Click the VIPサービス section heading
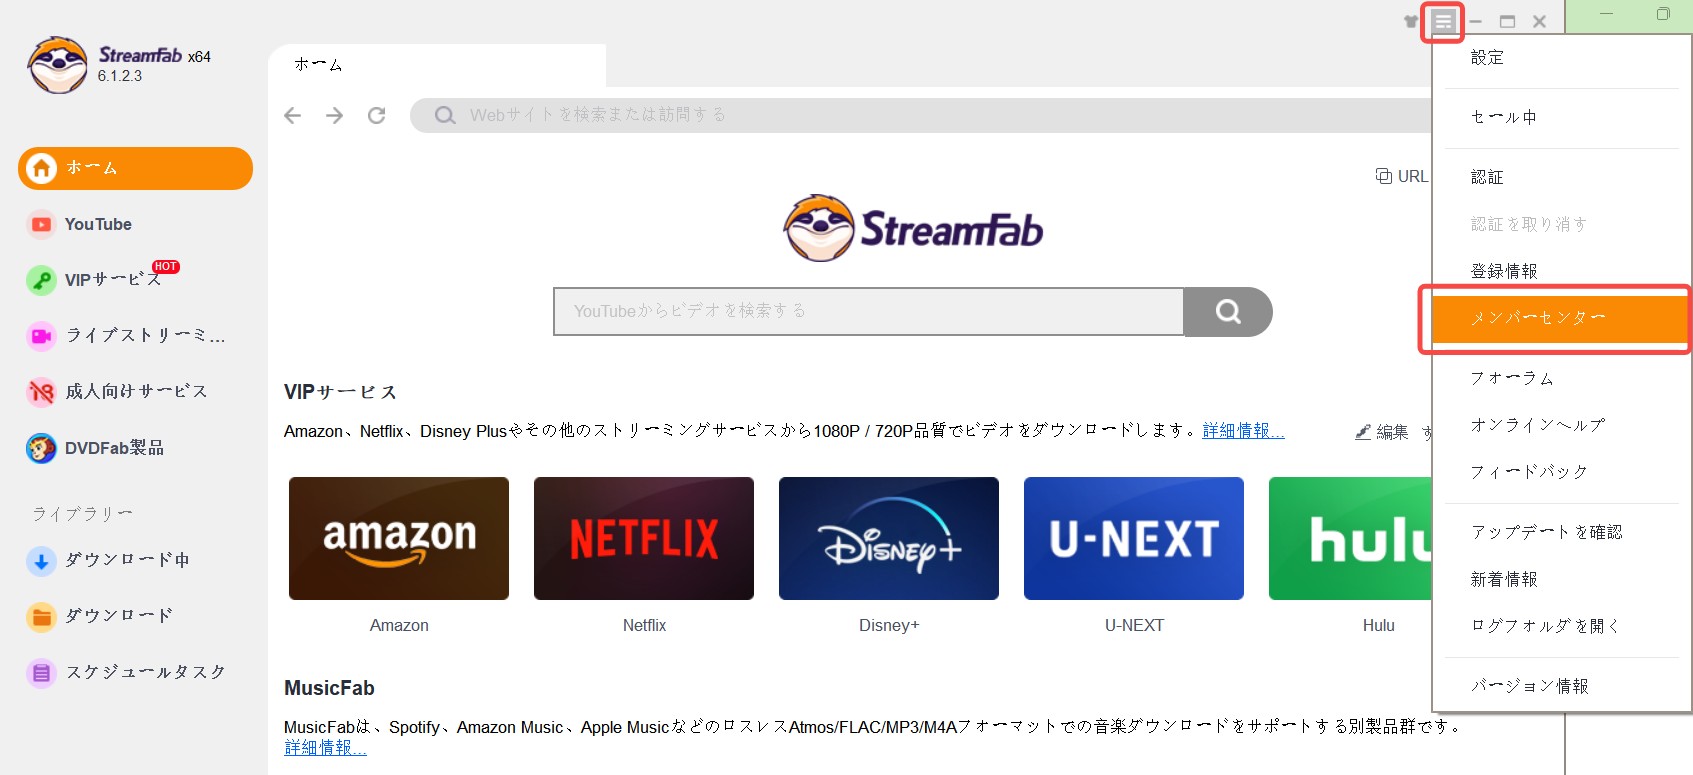The width and height of the screenshot is (1693, 775). [x=340, y=392]
